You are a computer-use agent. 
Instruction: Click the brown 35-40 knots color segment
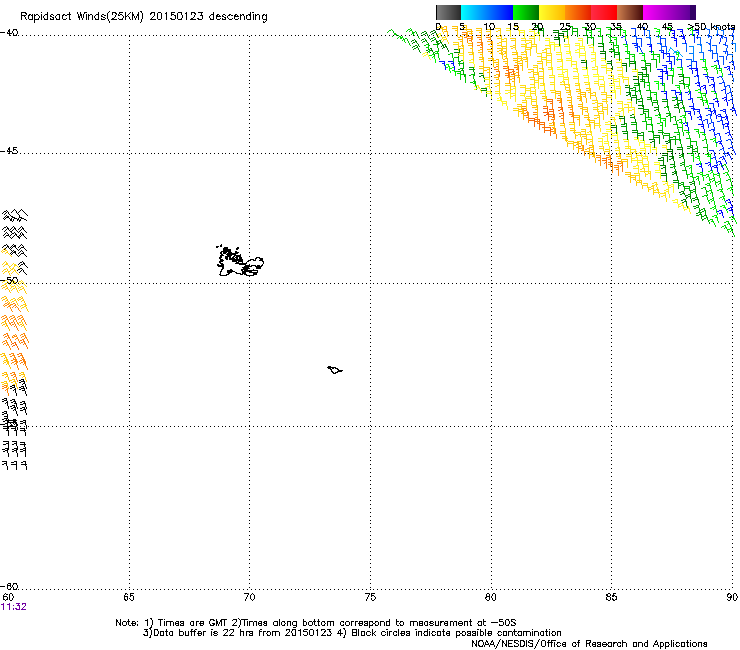click(x=630, y=12)
